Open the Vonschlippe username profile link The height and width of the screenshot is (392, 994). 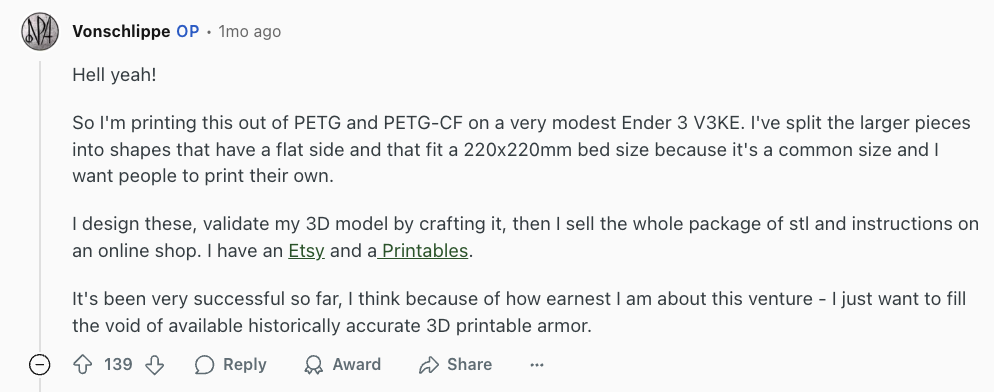(x=121, y=31)
